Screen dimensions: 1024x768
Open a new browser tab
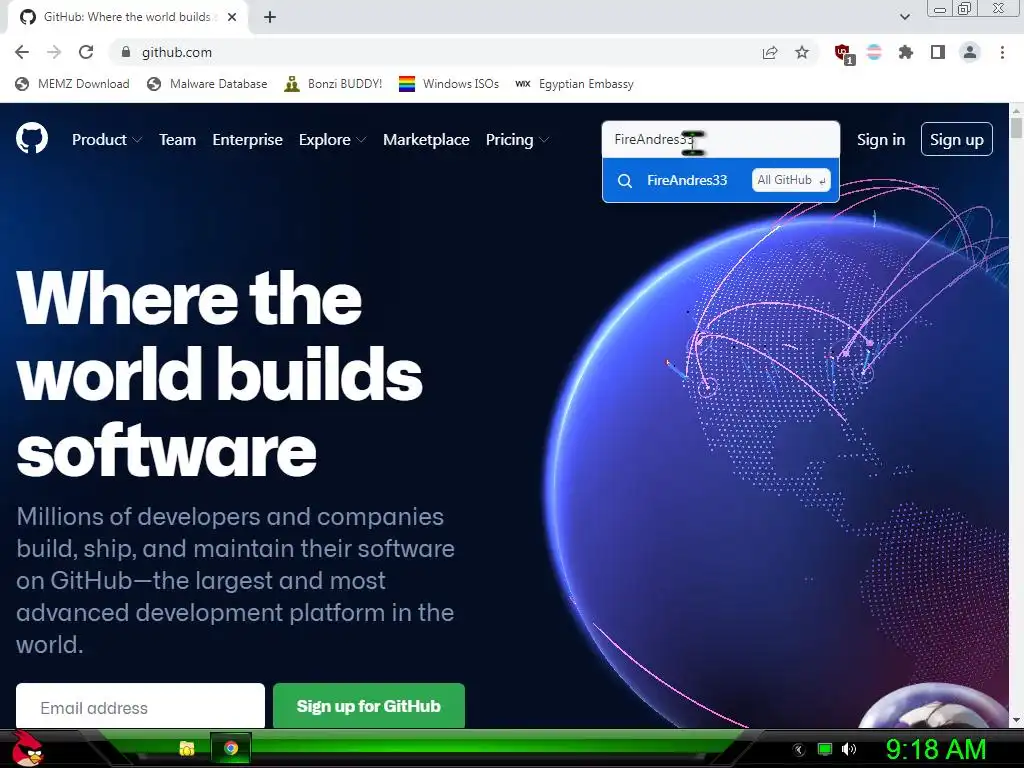point(270,17)
